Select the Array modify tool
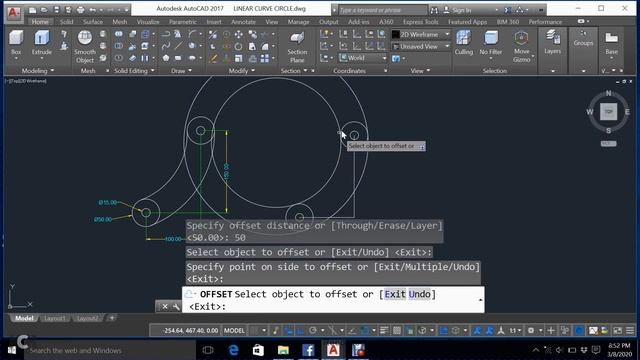This screenshot has width=640, height=360. coord(265,58)
